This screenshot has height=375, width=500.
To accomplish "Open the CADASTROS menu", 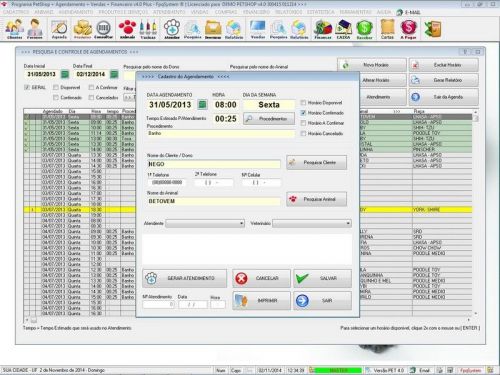I will point(16,12).
